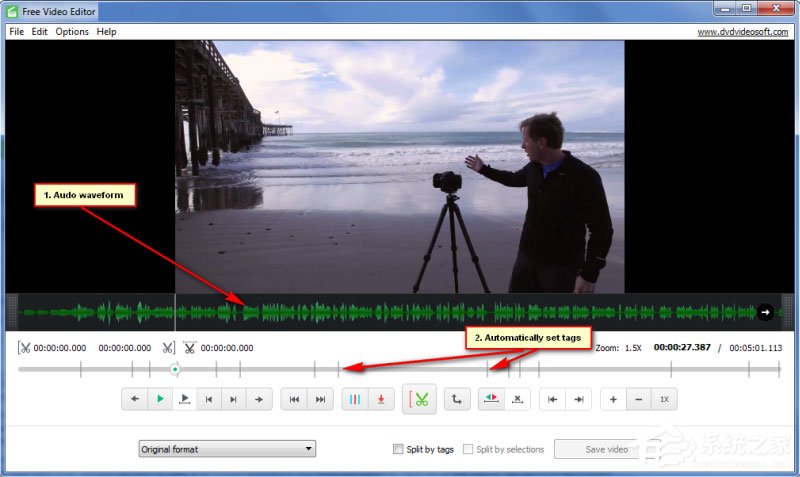Click the green audio waveform strip
800x477 pixels.
click(x=400, y=312)
